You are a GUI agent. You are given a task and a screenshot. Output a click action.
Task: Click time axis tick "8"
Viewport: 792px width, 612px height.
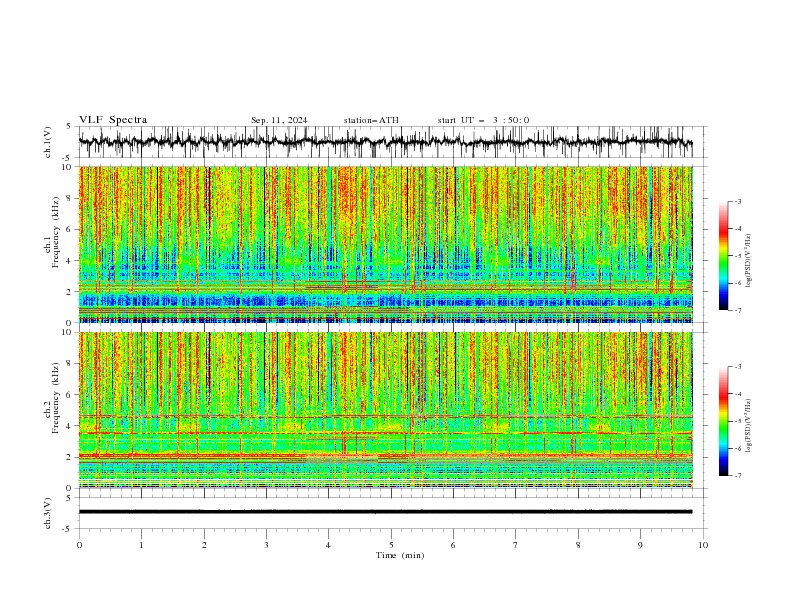coord(578,545)
